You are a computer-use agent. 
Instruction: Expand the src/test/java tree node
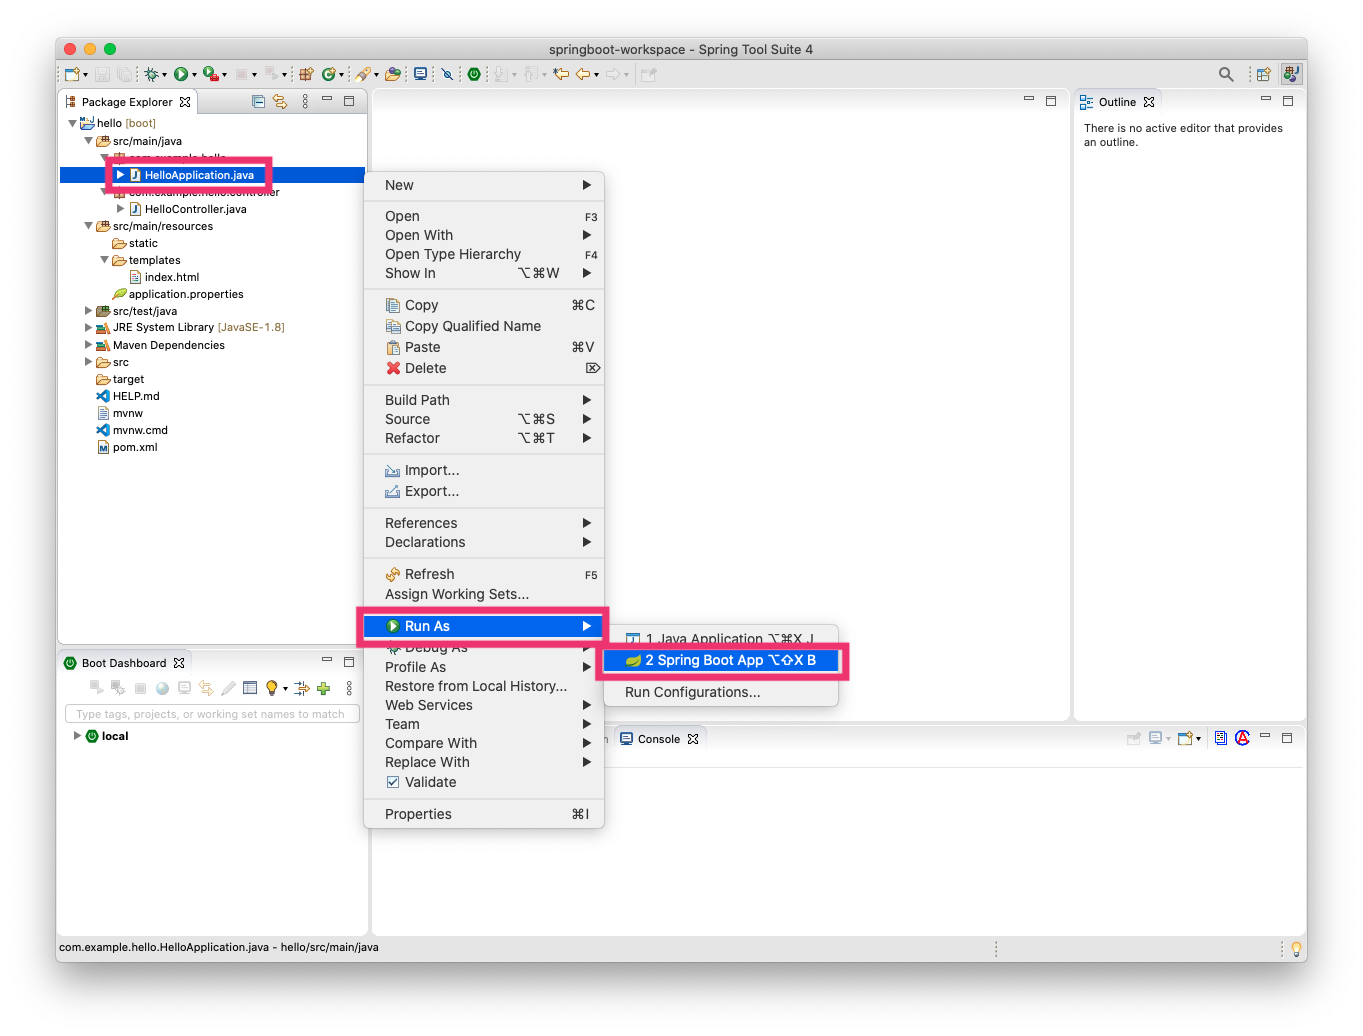[88, 311]
